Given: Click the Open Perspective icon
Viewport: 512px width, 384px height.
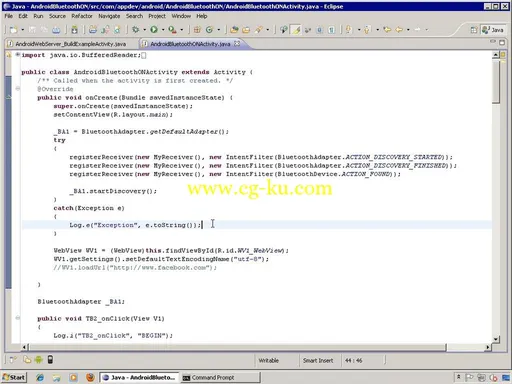Looking at the screenshot, I should pos(474,30).
